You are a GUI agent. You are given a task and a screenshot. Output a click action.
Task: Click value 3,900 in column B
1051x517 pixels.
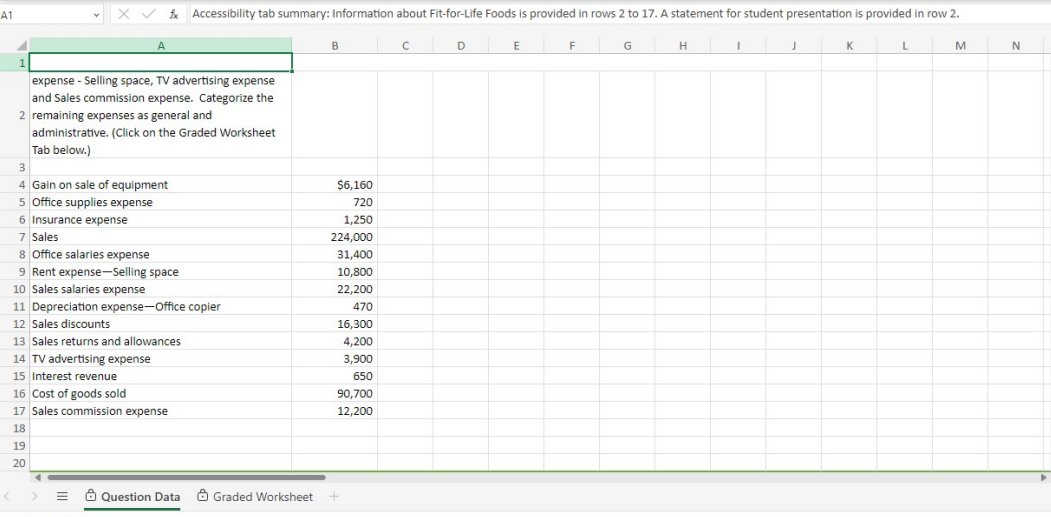334,359
